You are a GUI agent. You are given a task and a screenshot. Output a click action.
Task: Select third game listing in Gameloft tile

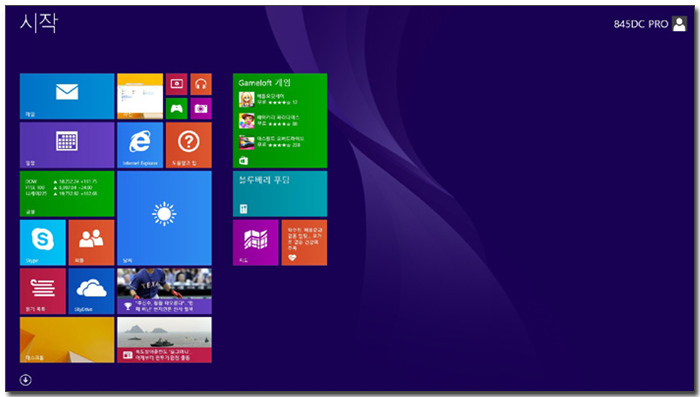click(x=272, y=142)
